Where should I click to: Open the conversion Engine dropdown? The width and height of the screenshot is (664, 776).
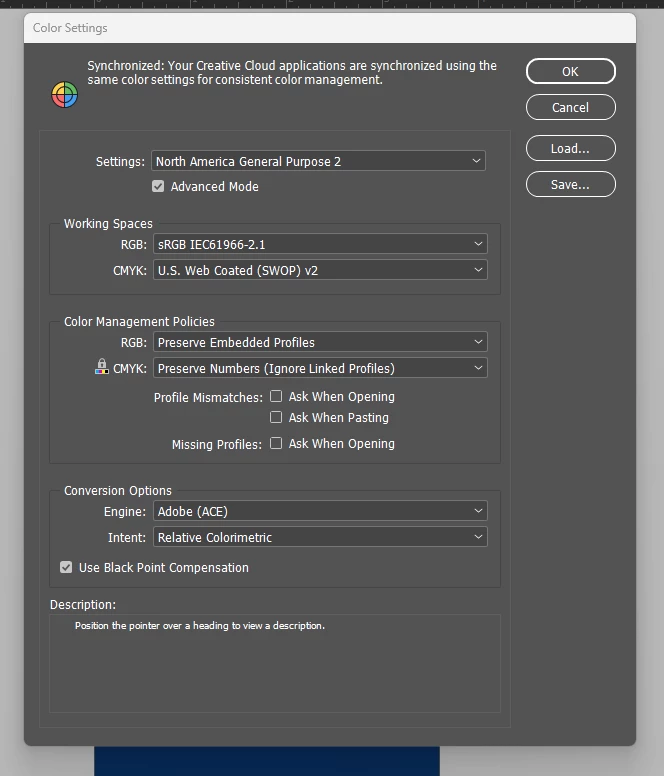320,511
